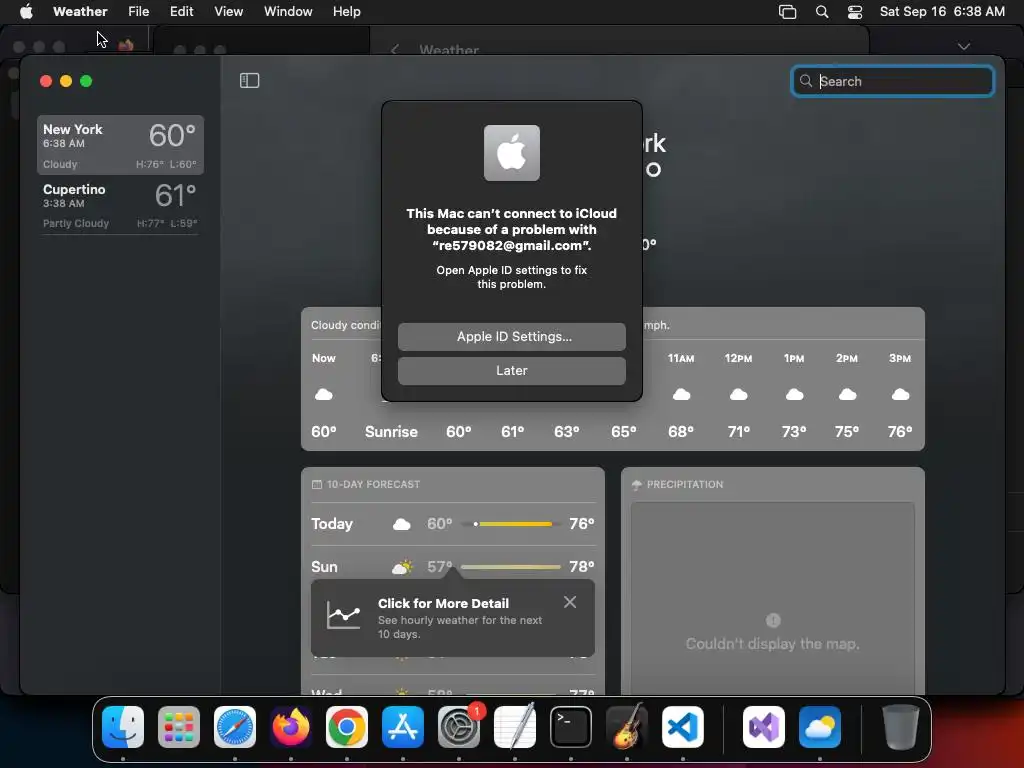This screenshot has height=768, width=1024.
Task: Click the Stage Manager menu bar icon
Action: point(788,12)
